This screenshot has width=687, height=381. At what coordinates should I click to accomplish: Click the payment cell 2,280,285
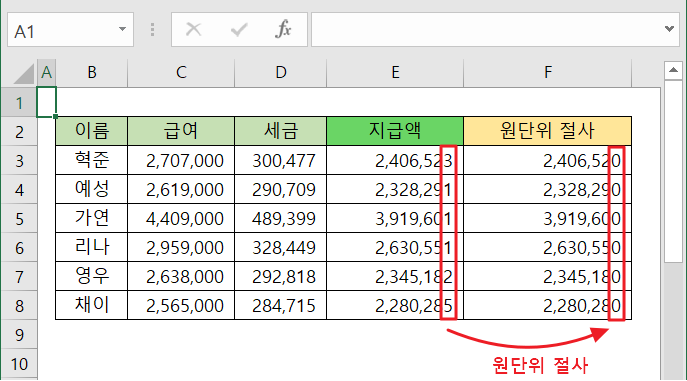395,305
